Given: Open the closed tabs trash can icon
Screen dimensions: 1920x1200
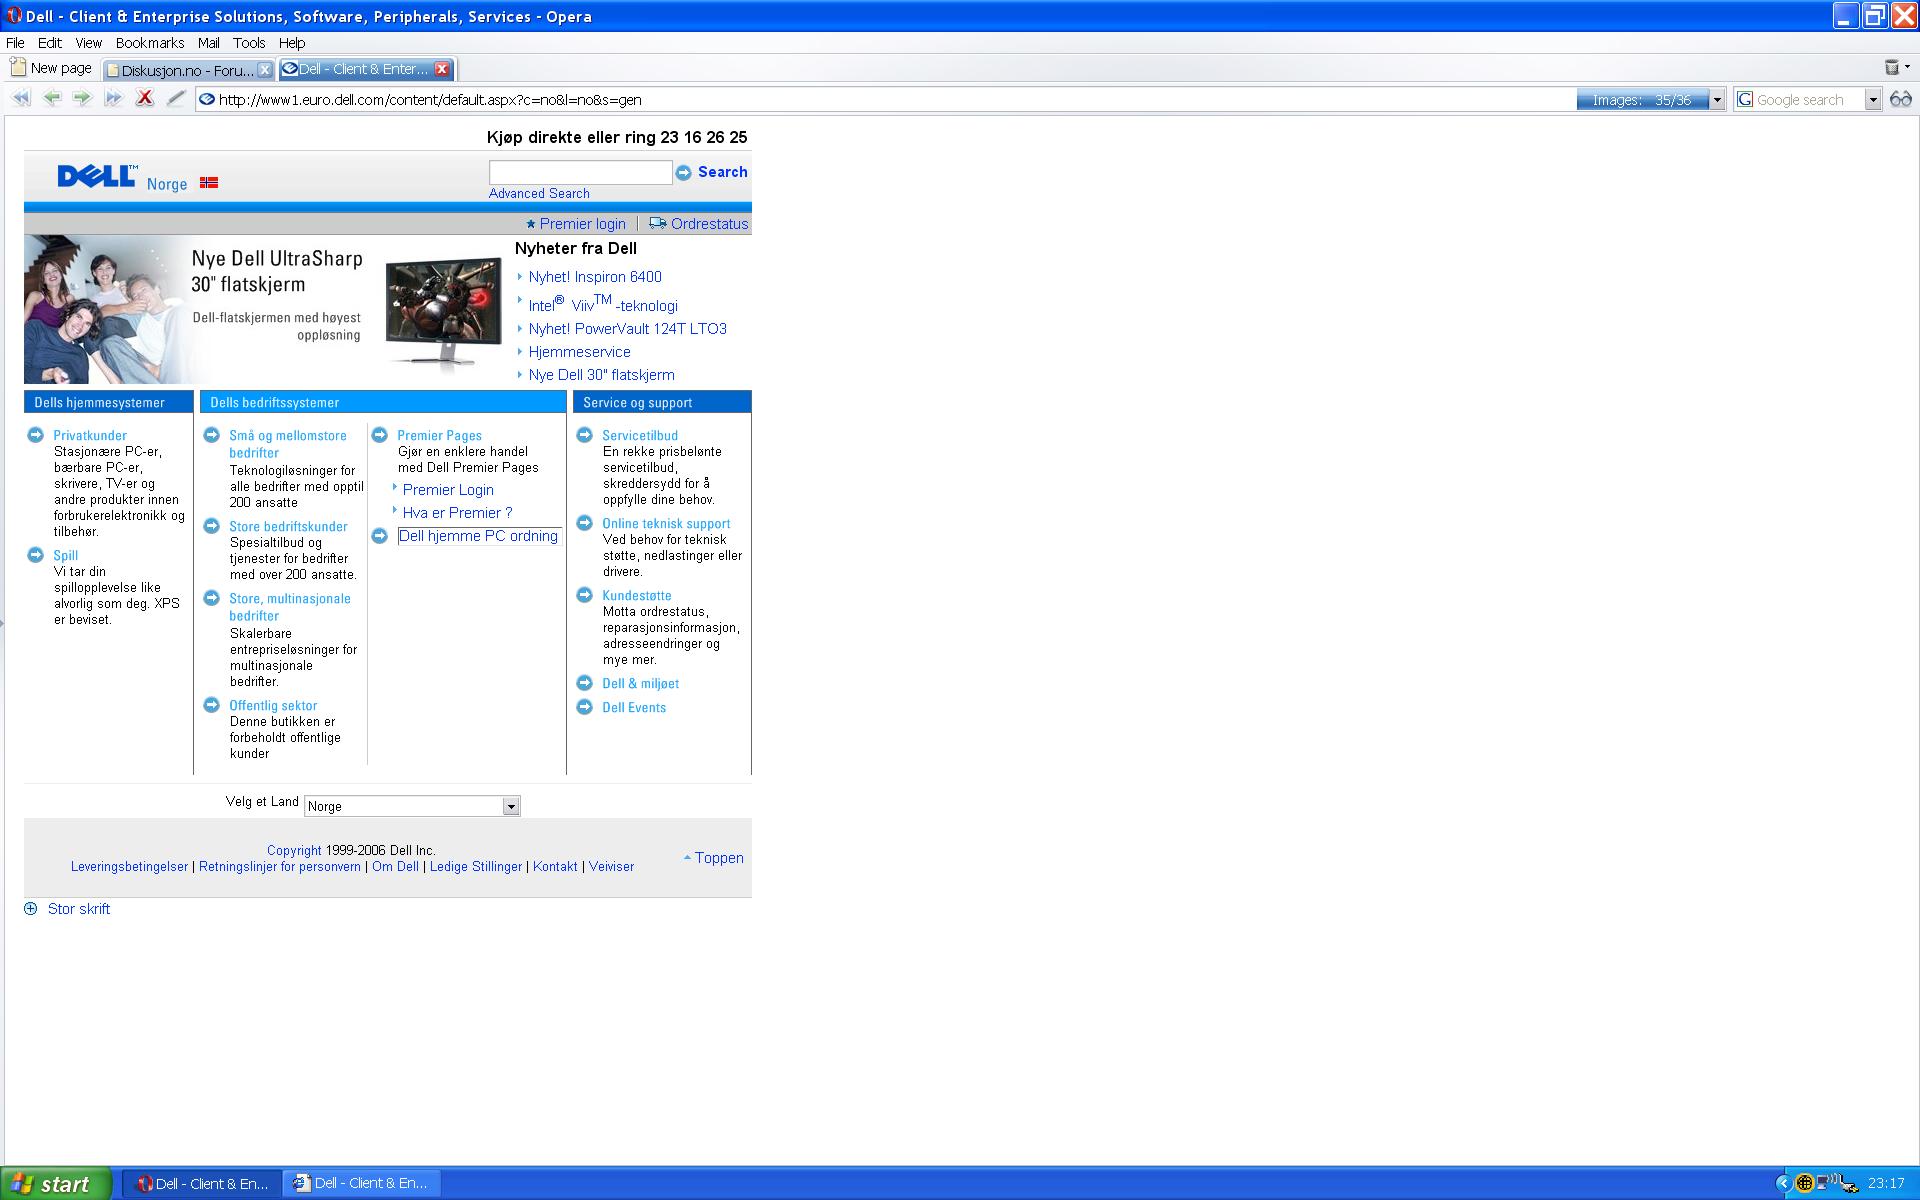Looking at the screenshot, I should (1892, 68).
